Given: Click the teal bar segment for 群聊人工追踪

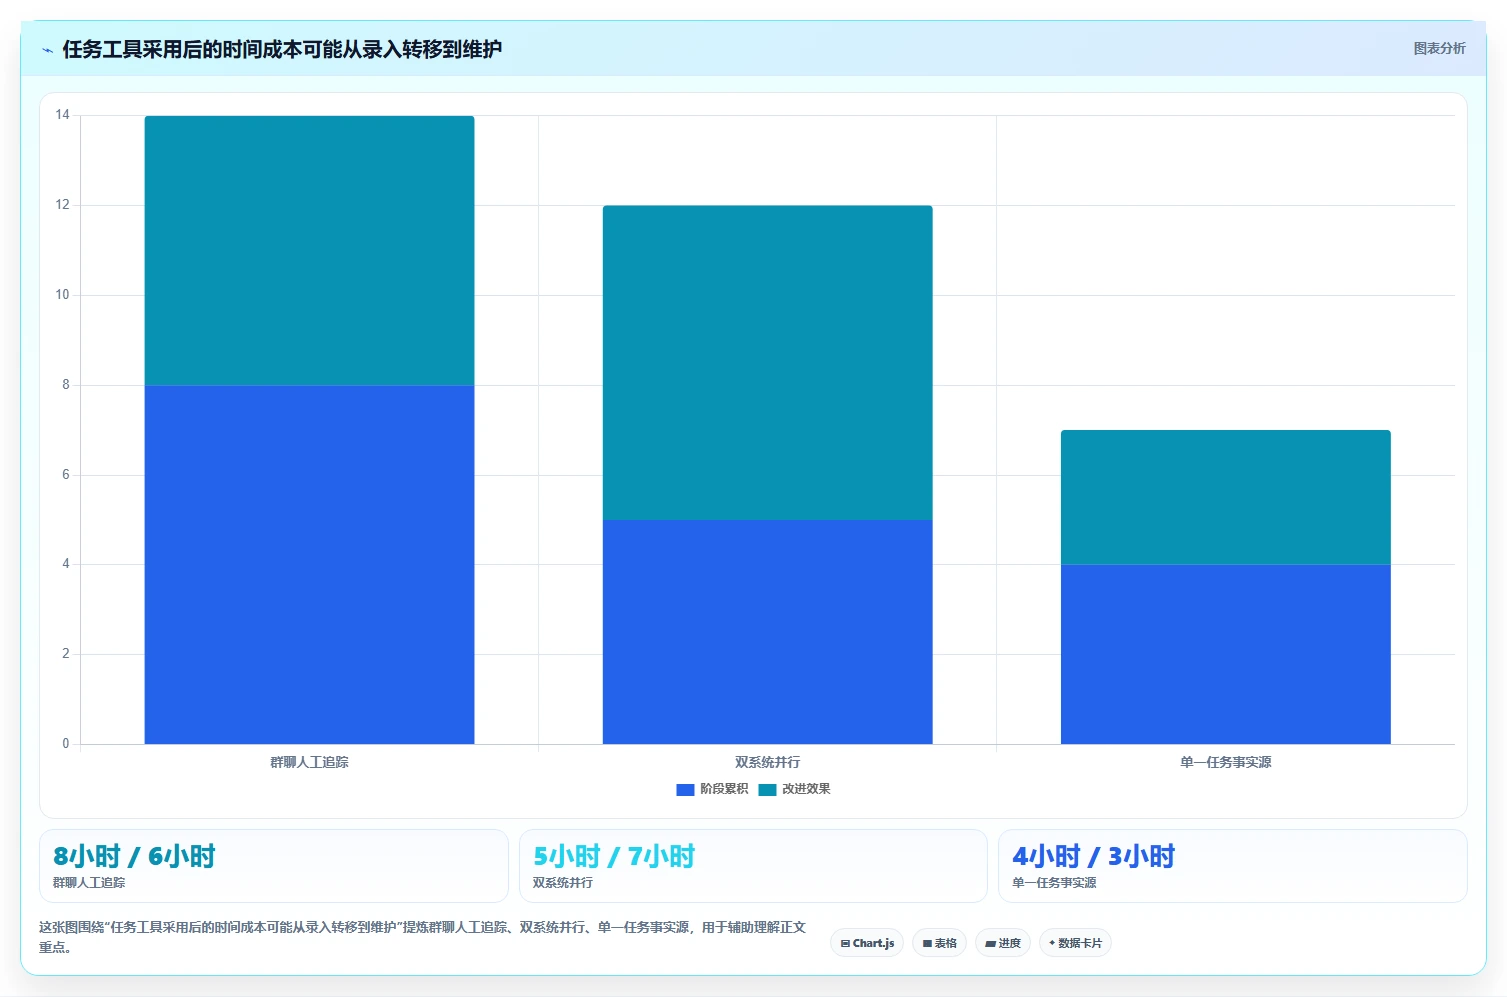Looking at the screenshot, I should tap(309, 250).
